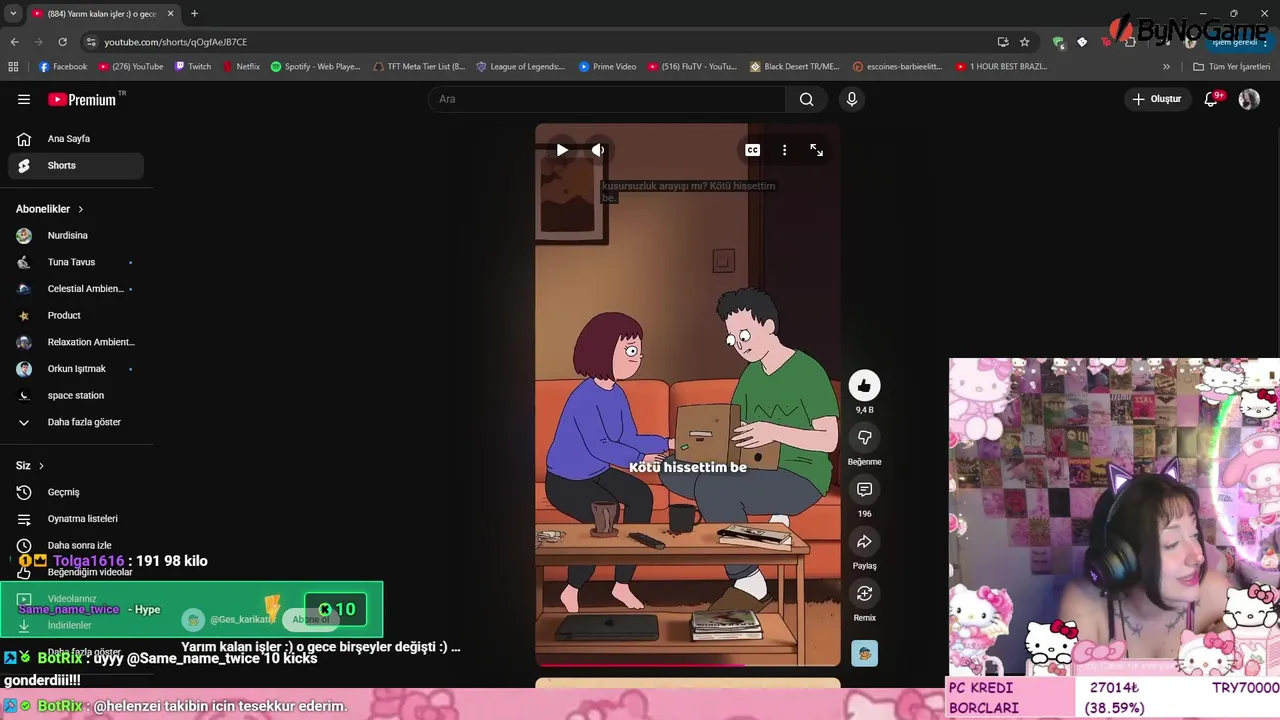Viewport: 1280px width, 720px height.
Task: Click the Oluştur create button
Action: pyautogui.click(x=1156, y=99)
